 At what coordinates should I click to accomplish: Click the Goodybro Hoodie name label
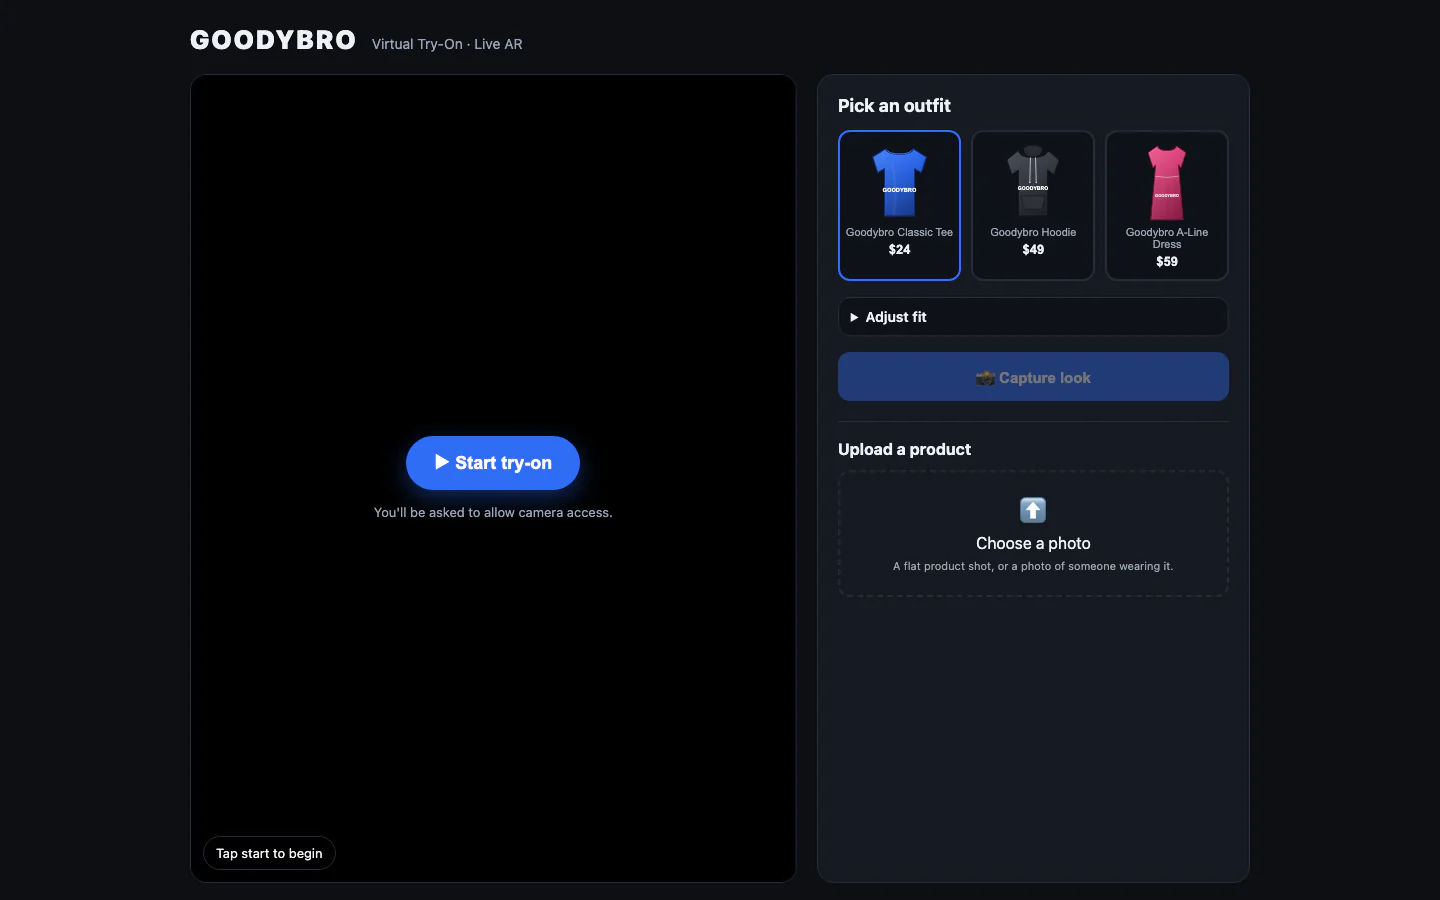pyautogui.click(x=1033, y=232)
